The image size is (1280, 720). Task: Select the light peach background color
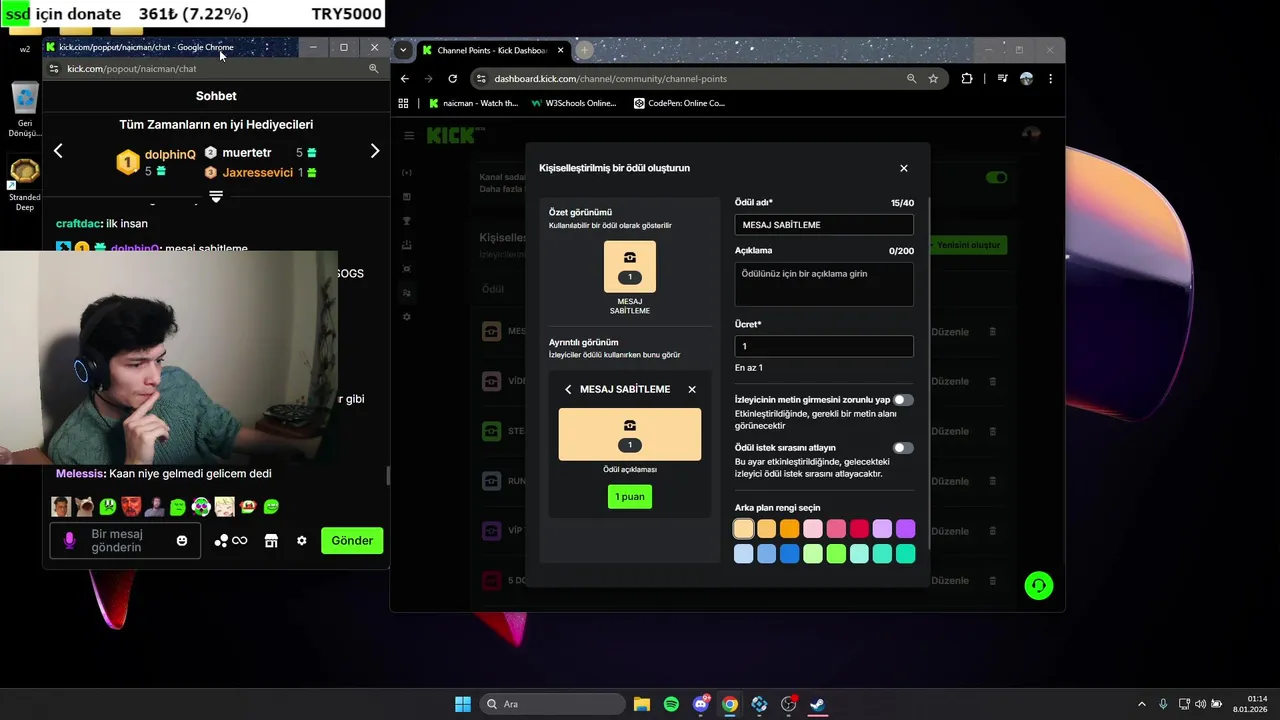coord(743,529)
